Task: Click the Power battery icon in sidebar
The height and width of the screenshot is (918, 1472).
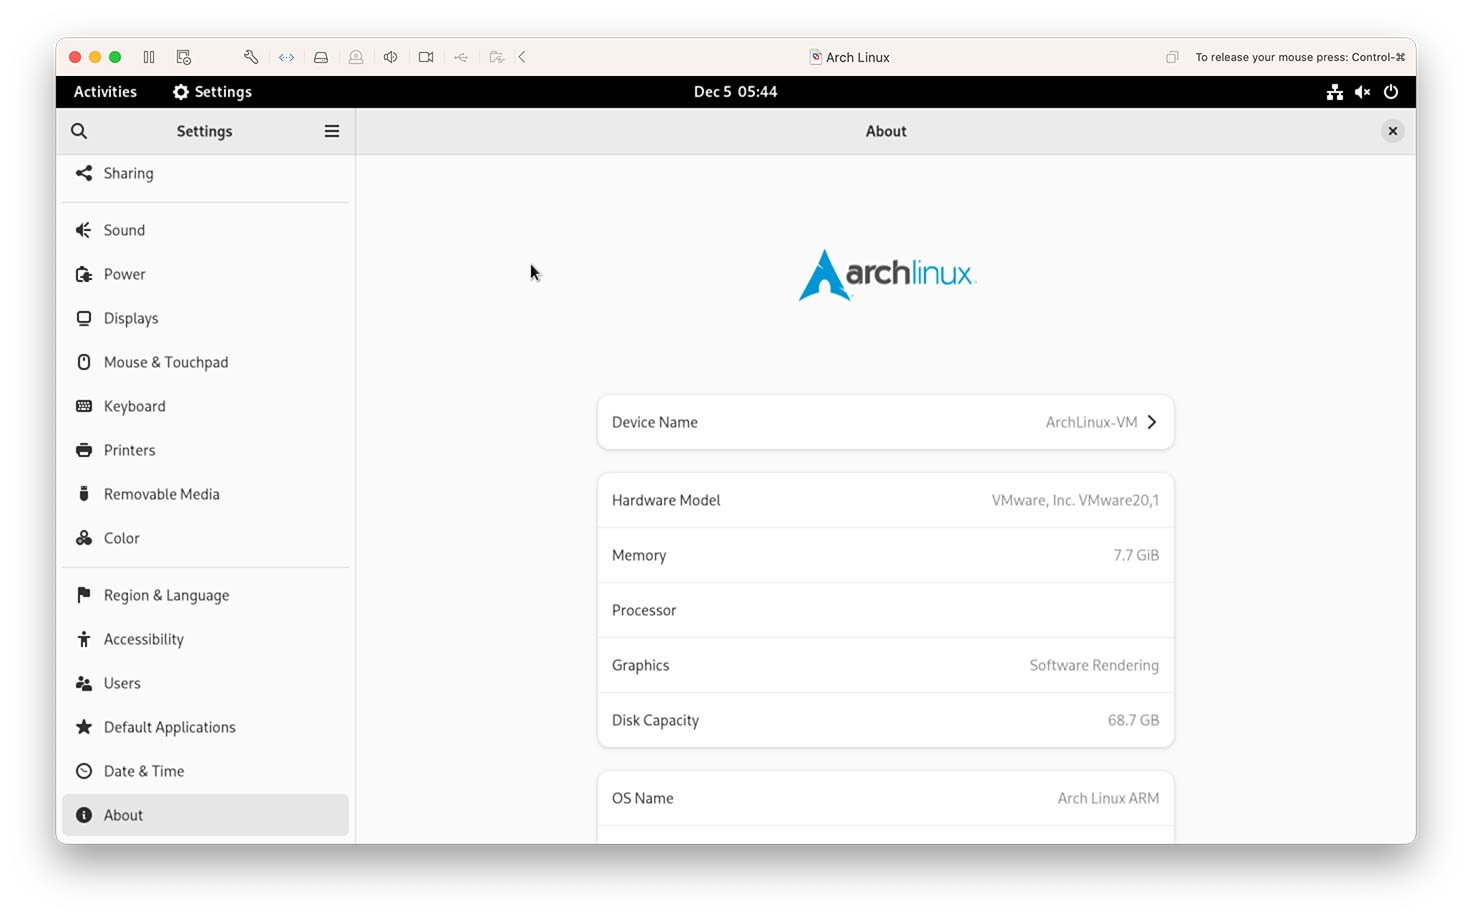Action: pyautogui.click(x=84, y=274)
